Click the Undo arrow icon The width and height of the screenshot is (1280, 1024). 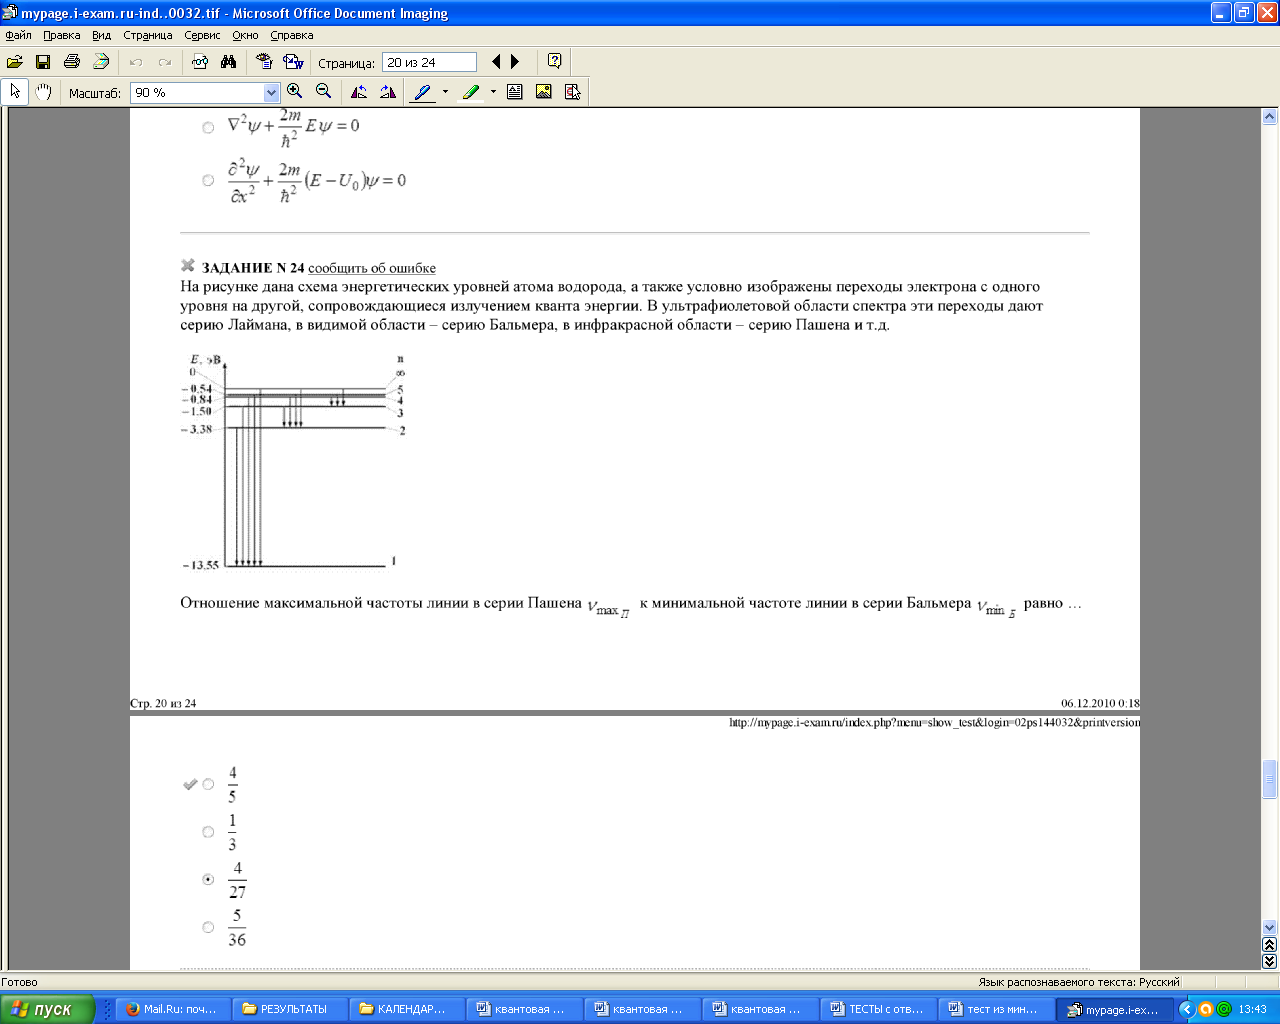tap(135, 62)
